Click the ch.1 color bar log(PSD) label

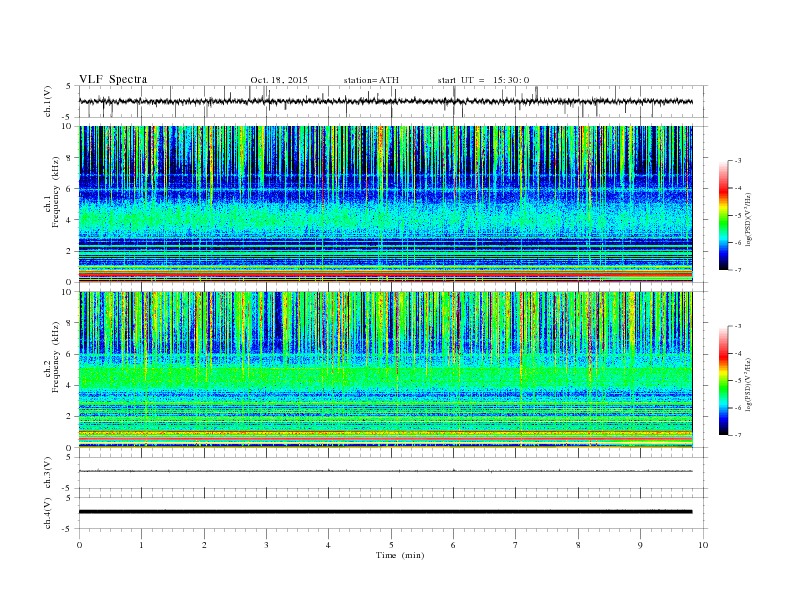tap(749, 219)
